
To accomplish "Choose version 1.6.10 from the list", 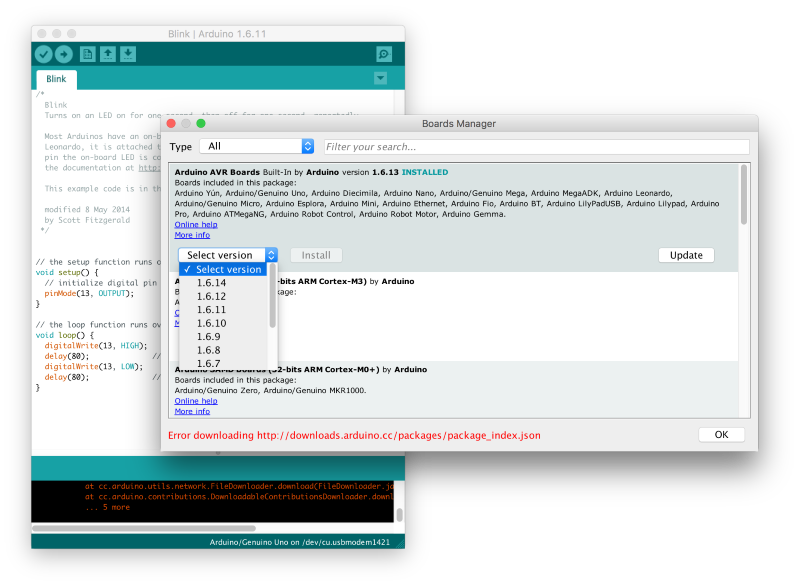I will [223, 323].
